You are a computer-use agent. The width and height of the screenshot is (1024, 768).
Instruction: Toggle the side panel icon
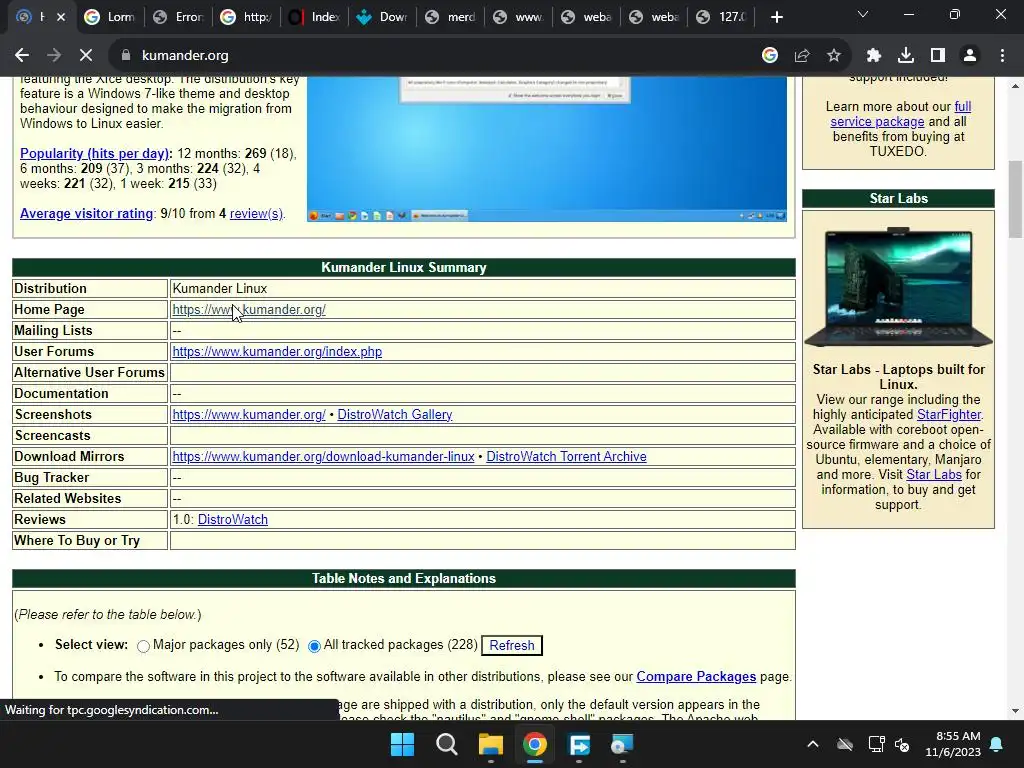(x=938, y=56)
